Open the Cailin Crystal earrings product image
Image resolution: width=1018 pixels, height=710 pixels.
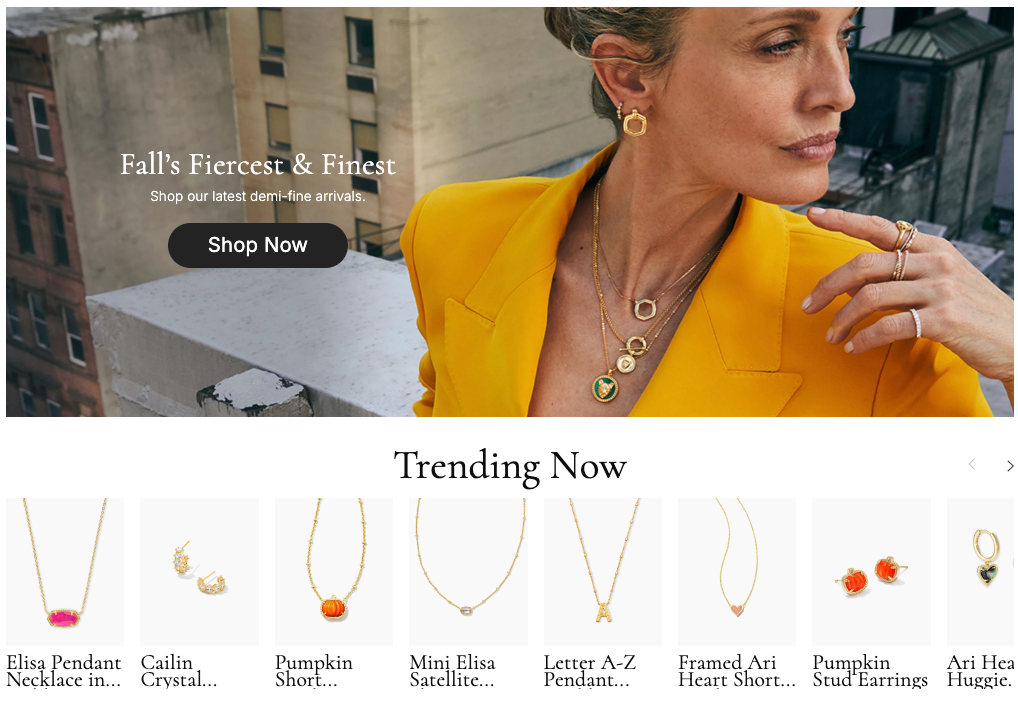coord(199,572)
